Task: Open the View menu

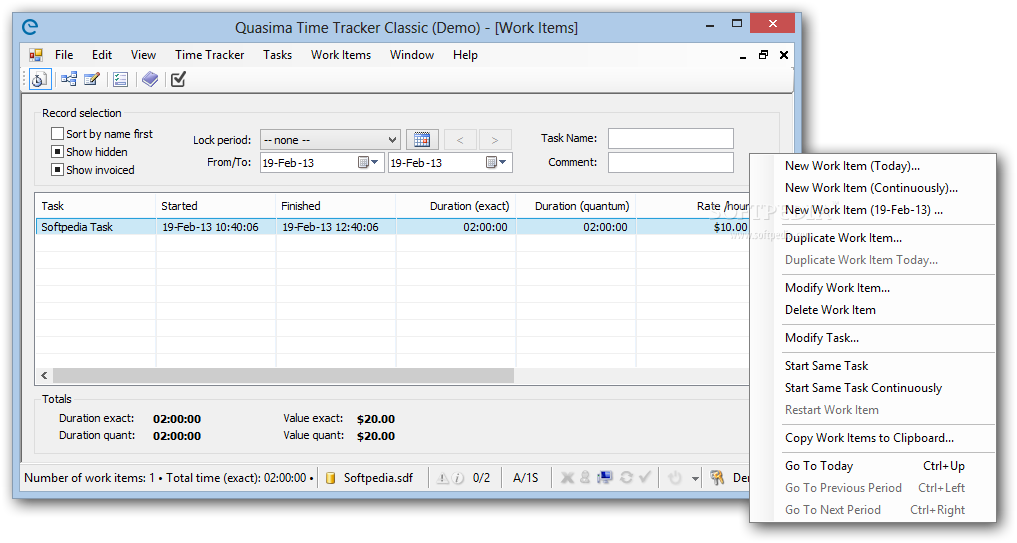Action: pyautogui.click(x=143, y=55)
